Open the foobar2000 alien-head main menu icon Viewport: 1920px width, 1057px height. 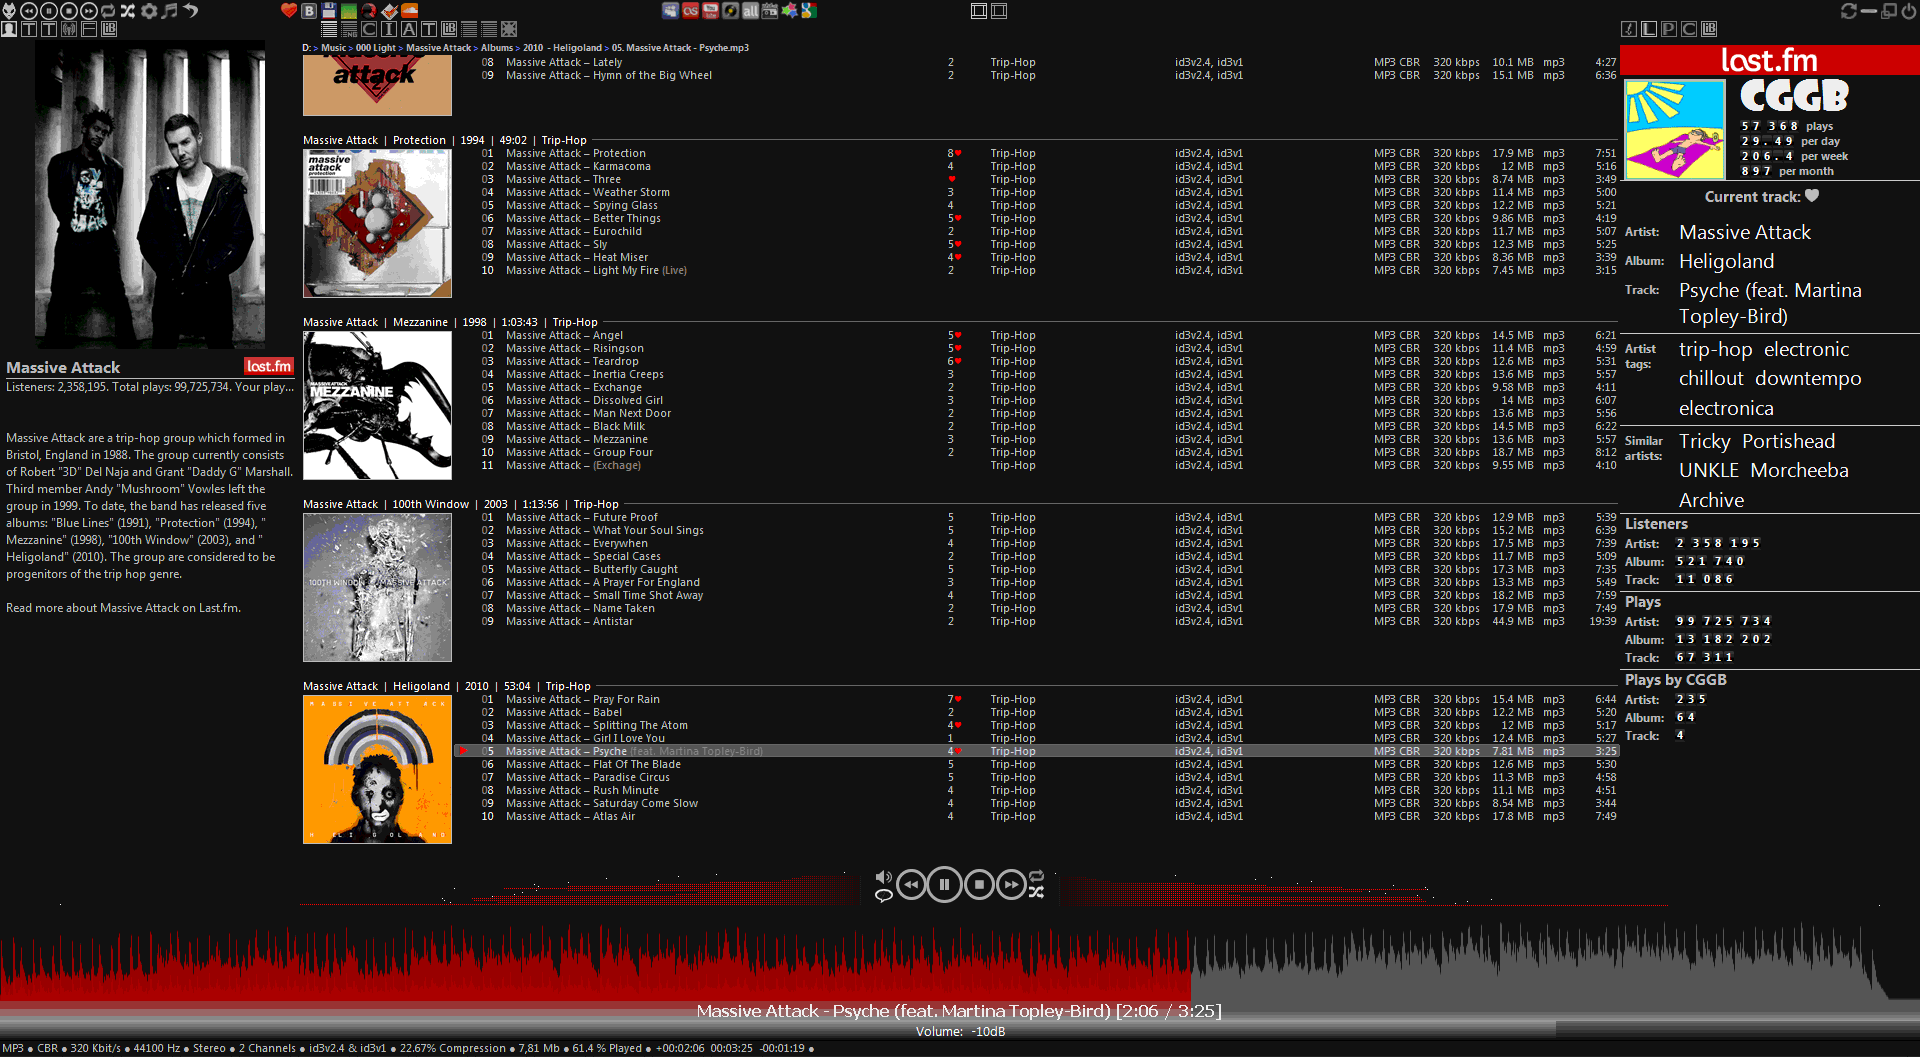(9, 11)
